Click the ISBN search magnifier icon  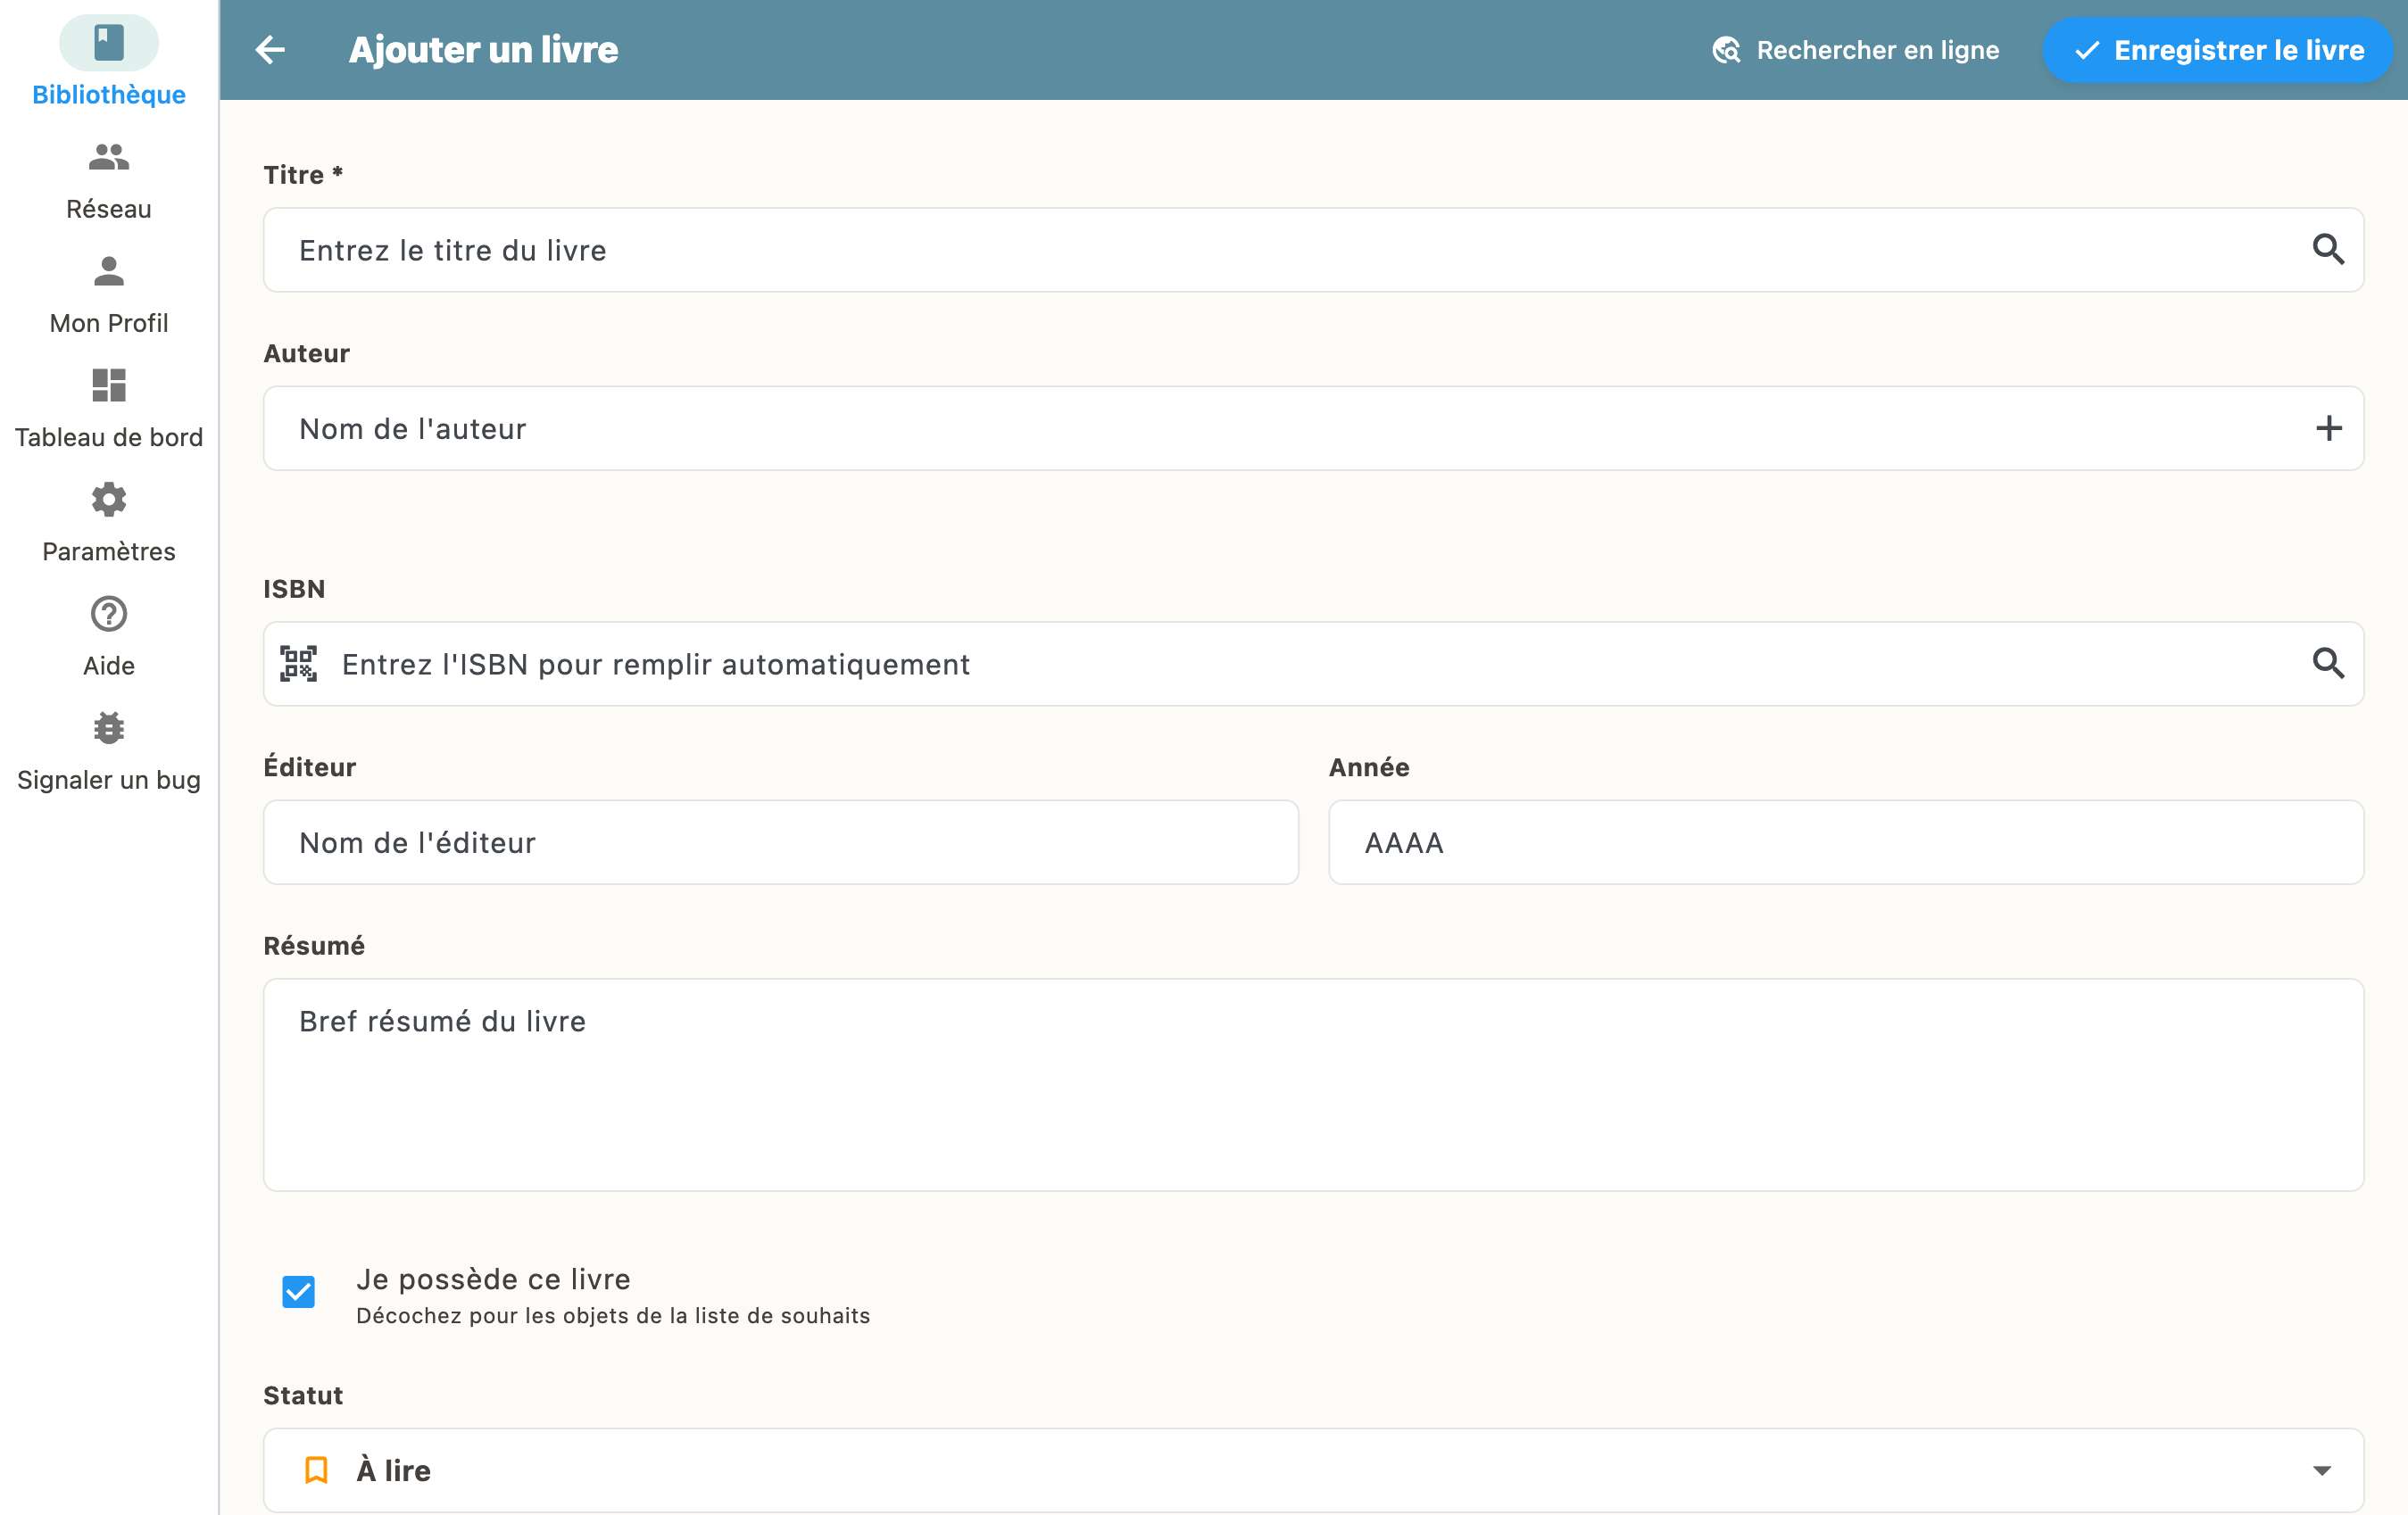click(2330, 663)
